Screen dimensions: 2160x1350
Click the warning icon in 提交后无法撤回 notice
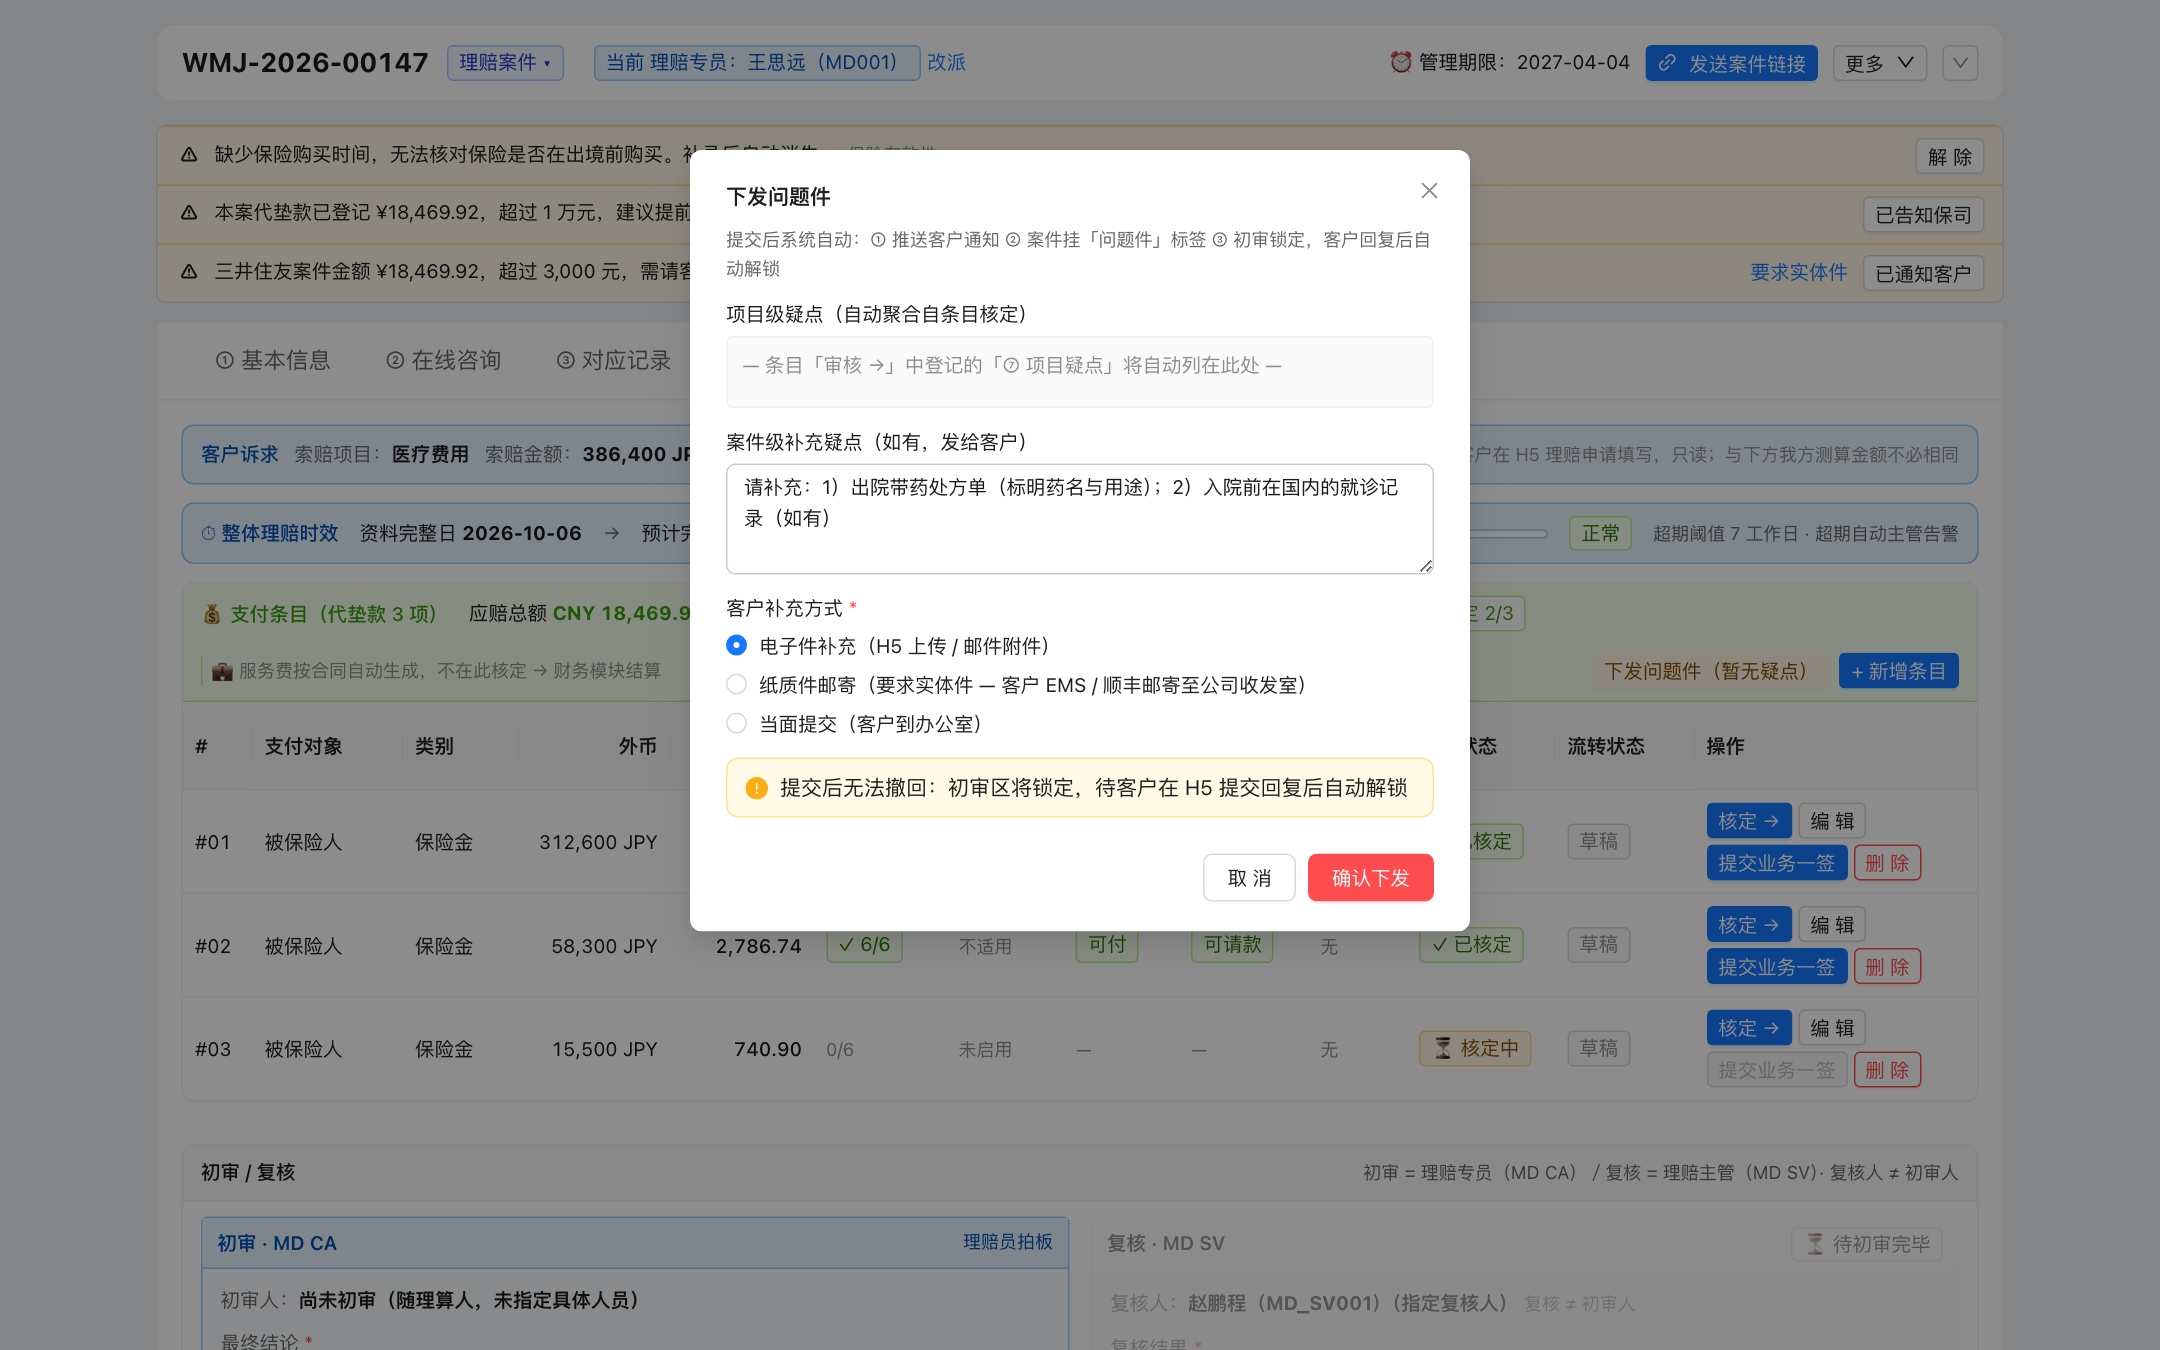tap(756, 788)
